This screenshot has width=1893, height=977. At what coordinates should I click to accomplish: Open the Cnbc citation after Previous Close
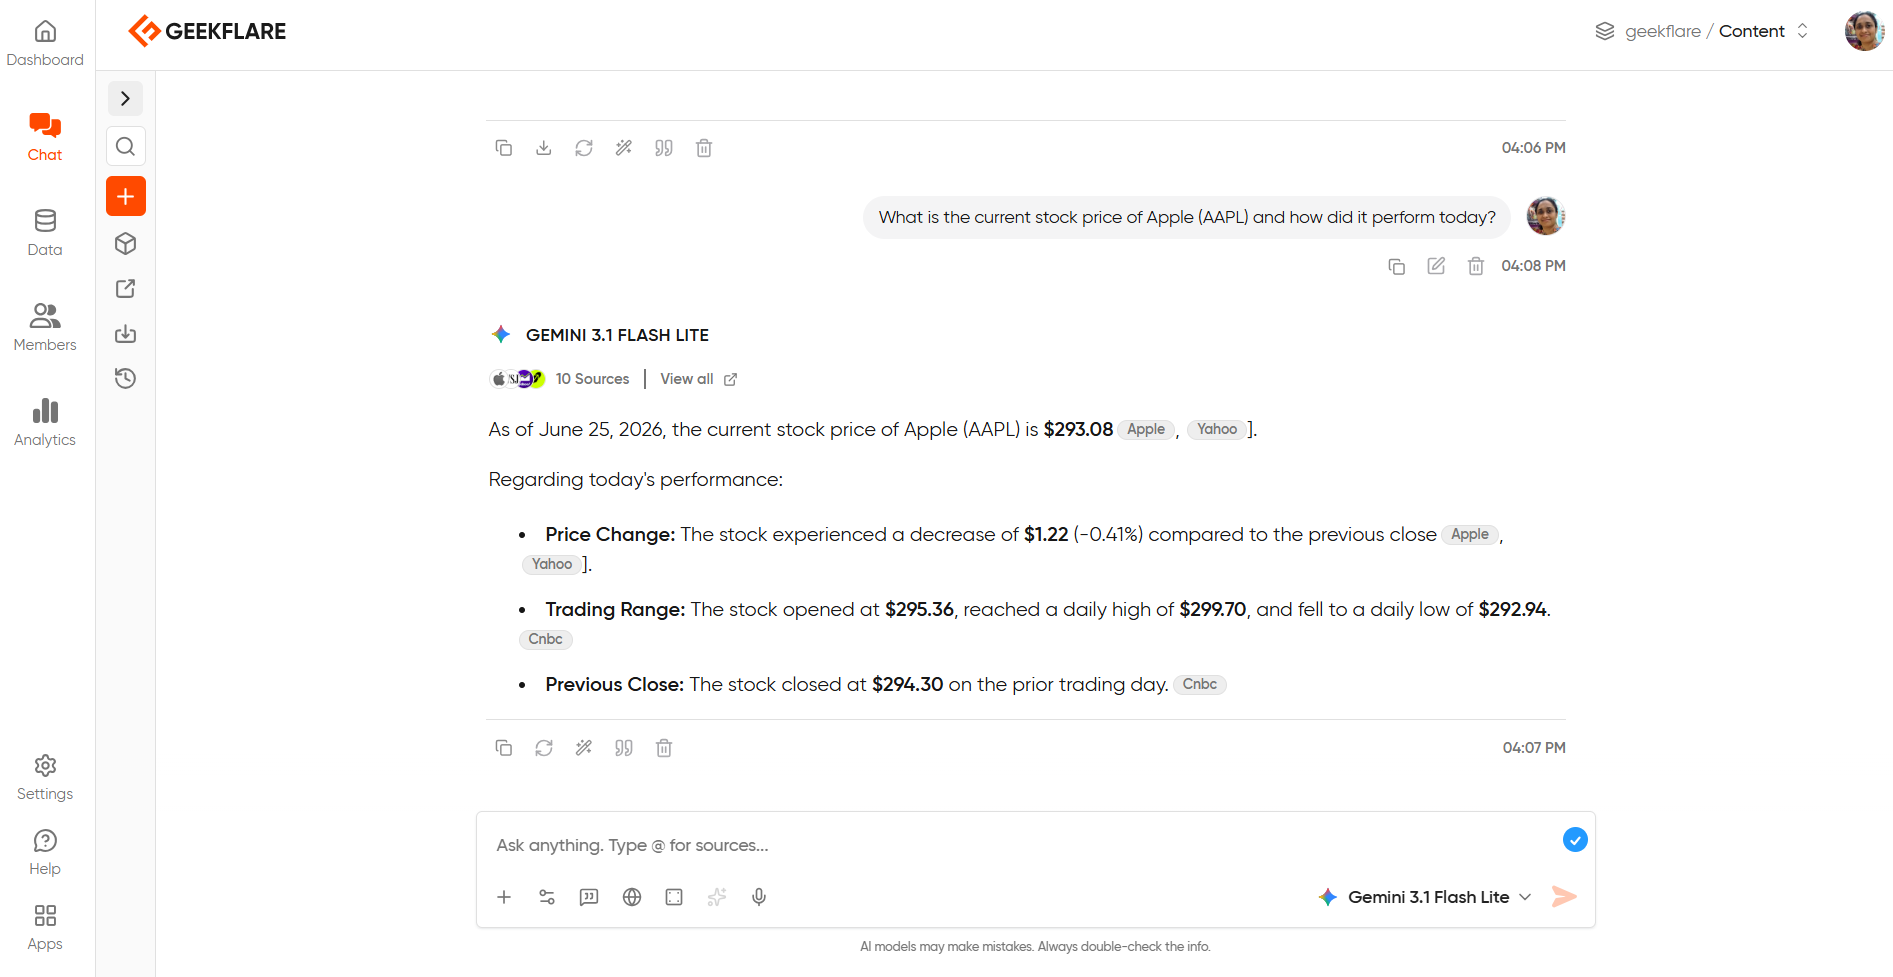[x=1200, y=684]
